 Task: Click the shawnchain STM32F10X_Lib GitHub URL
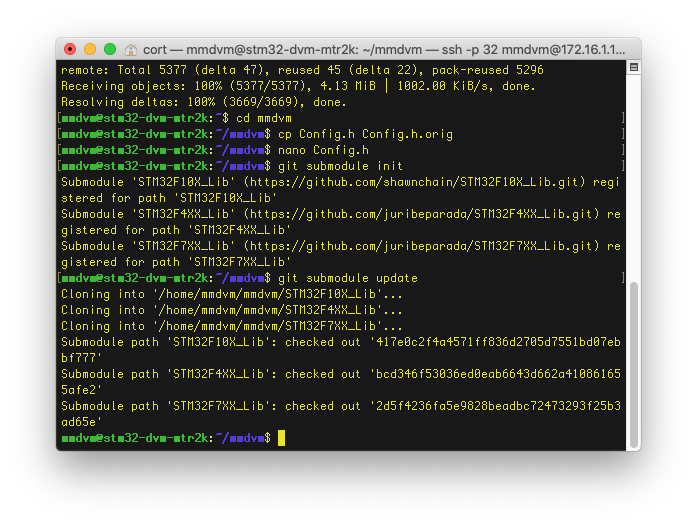pos(414,182)
